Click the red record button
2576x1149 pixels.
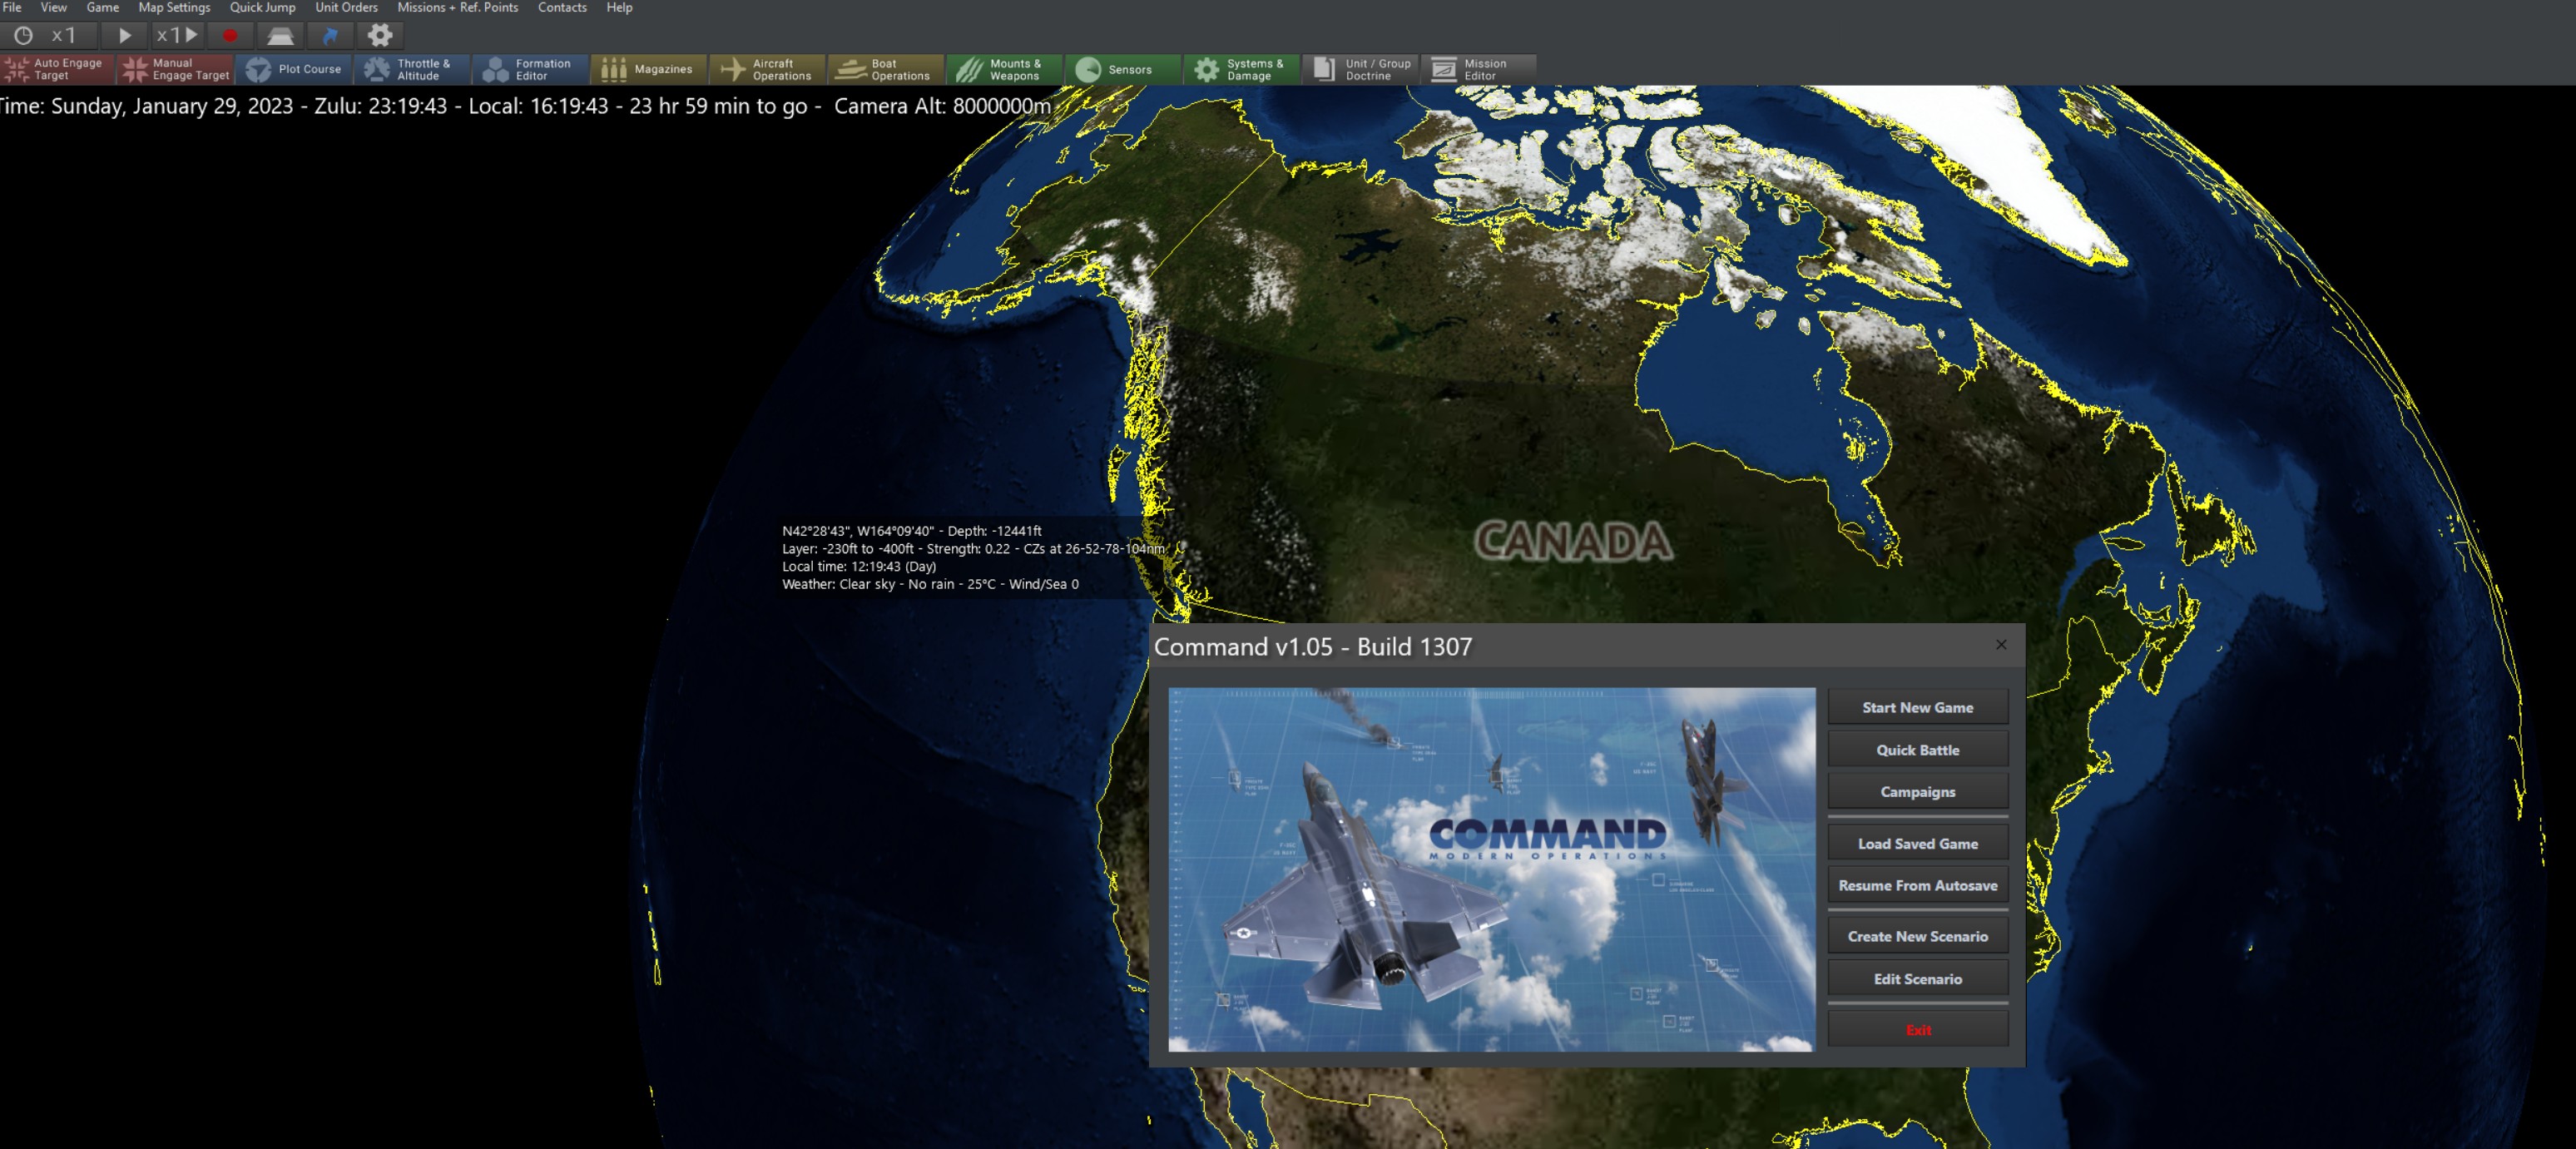[x=230, y=35]
